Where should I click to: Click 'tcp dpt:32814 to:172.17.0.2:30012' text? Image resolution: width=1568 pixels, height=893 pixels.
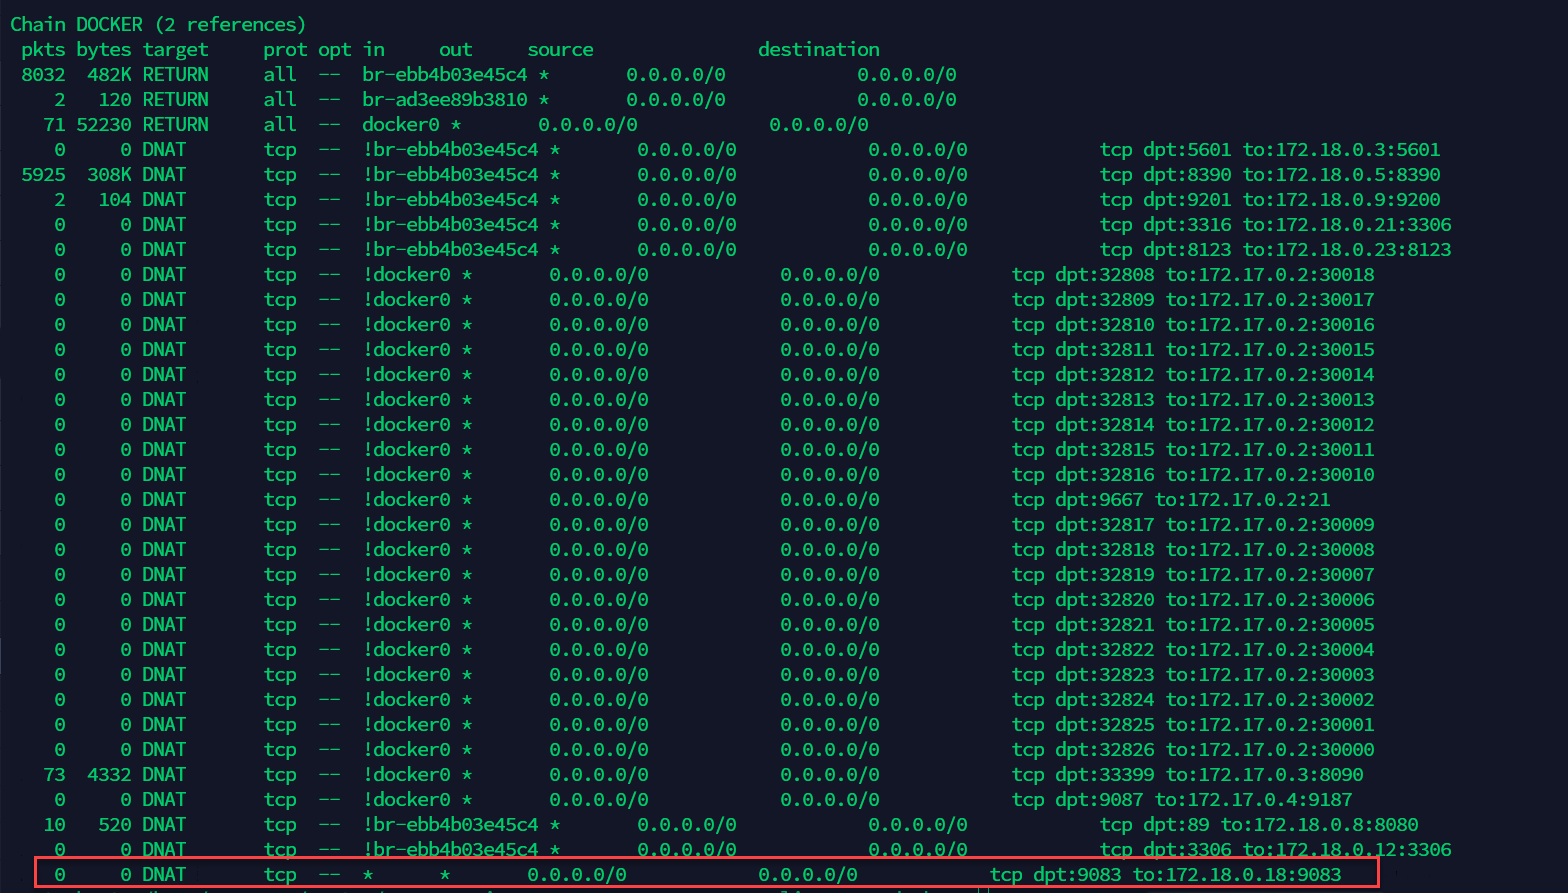(1193, 424)
